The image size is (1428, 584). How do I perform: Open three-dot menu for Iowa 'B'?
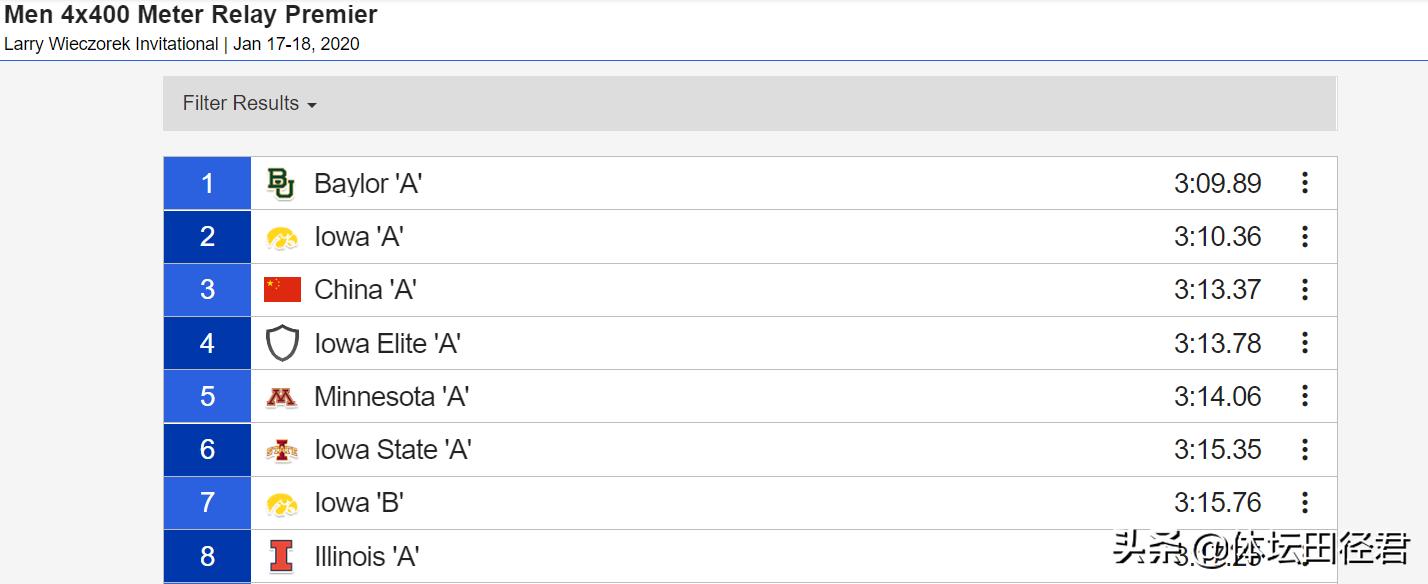tap(1304, 502)
